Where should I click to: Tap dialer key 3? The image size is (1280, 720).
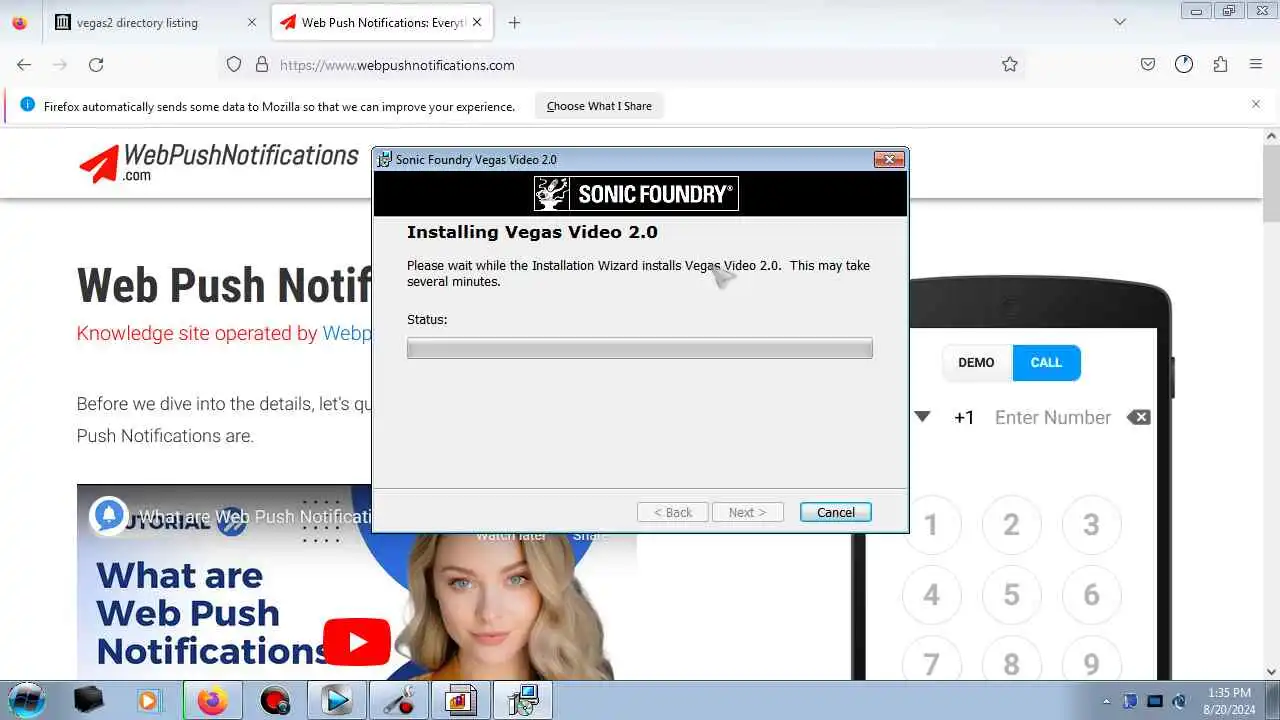click(1091, 524)
